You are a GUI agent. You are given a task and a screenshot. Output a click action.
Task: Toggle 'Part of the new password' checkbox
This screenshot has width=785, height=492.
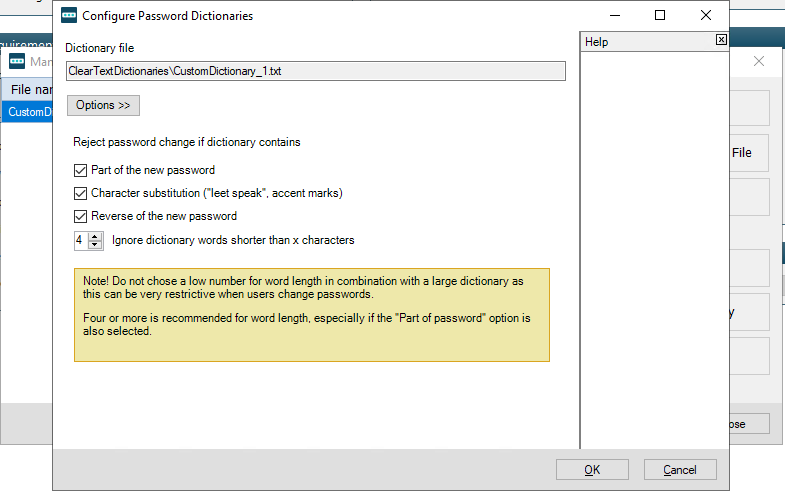coord(81,170)
